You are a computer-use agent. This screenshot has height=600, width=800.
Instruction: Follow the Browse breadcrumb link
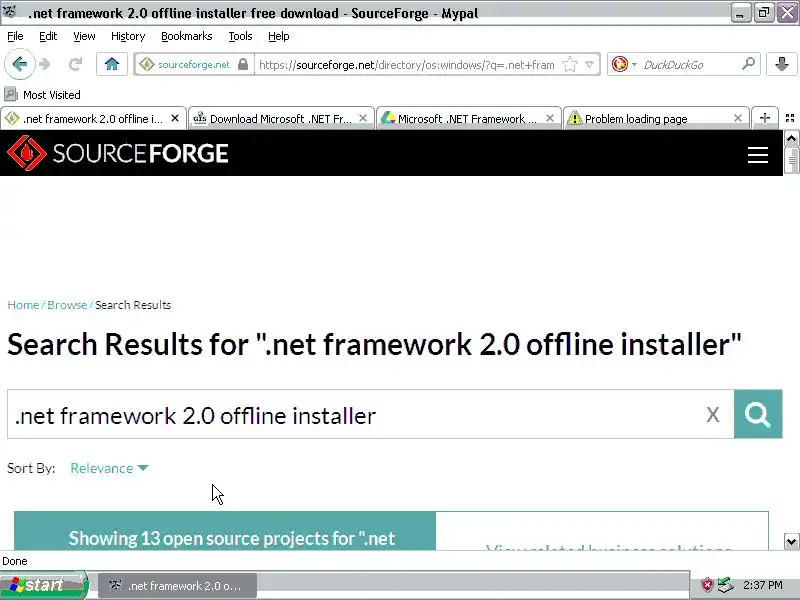click(67, 305)
